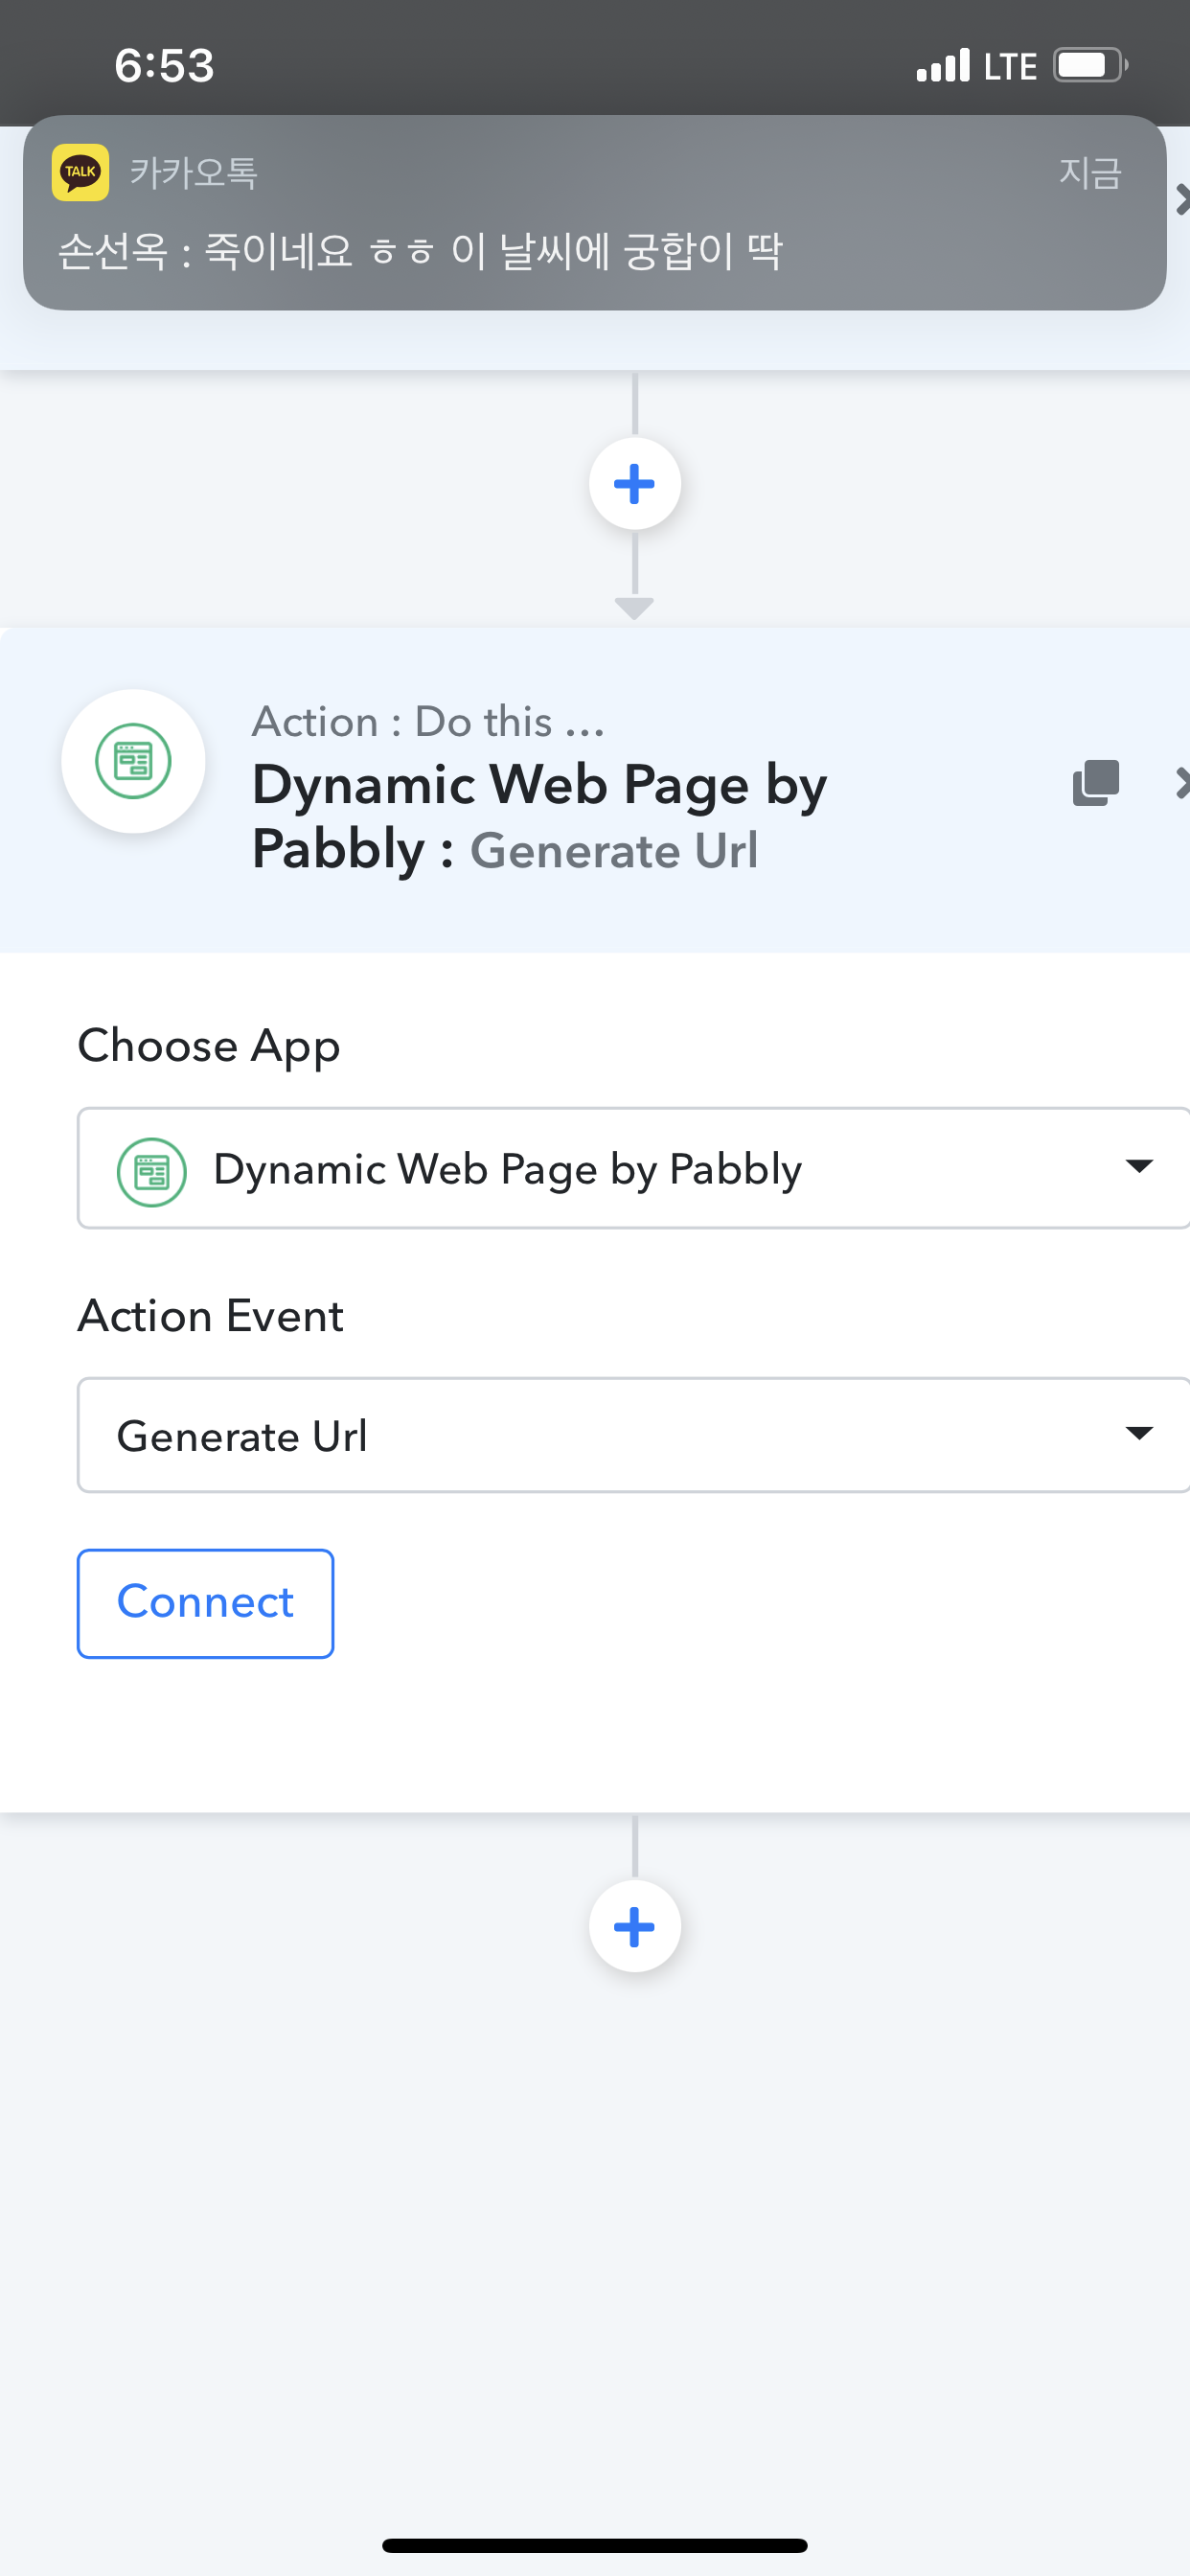Open the Action Event dropdown field
This screenshot has width=1190, height=2576.
click(600, 1436)
